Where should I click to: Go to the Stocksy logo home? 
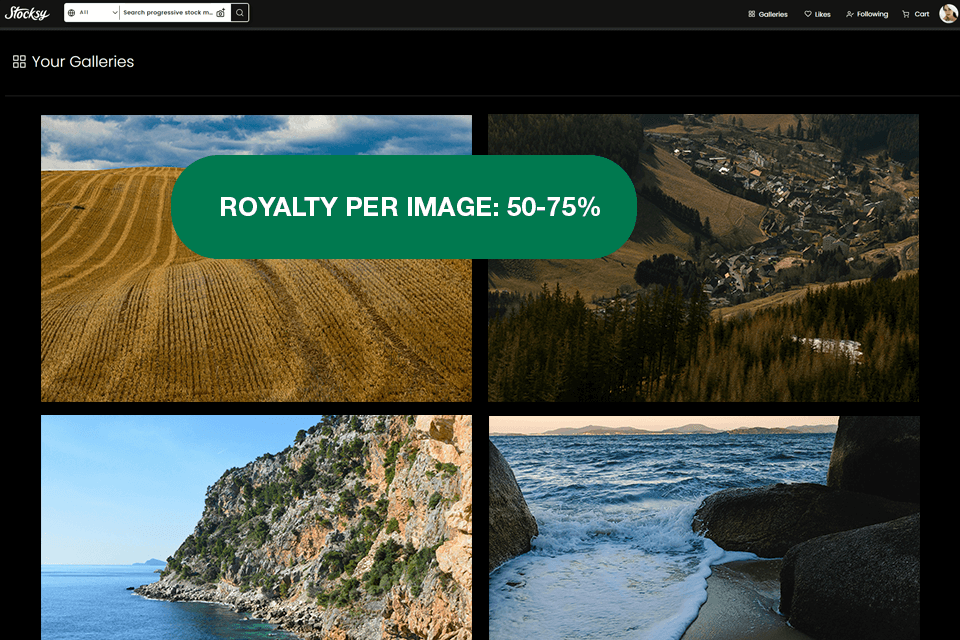point(27,13)
